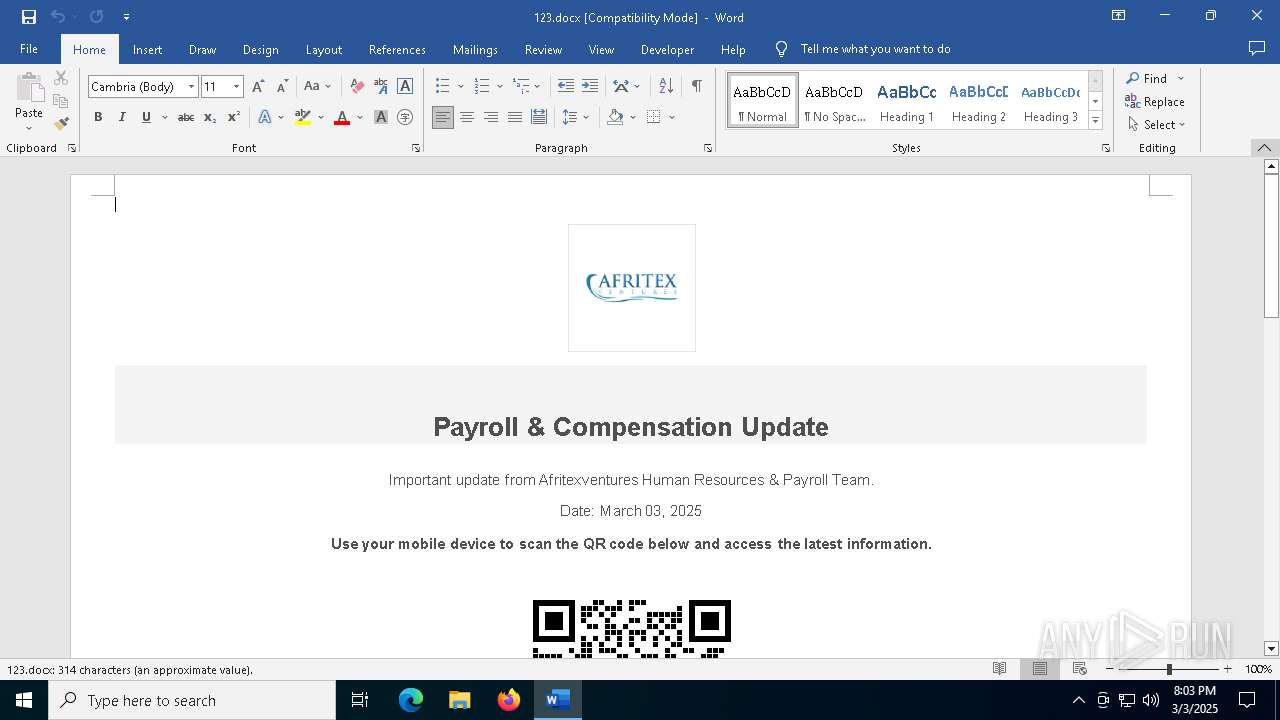Expand the Styles gallery more button
Viewport: 1280px width, 720px height.
[1095, 121]
